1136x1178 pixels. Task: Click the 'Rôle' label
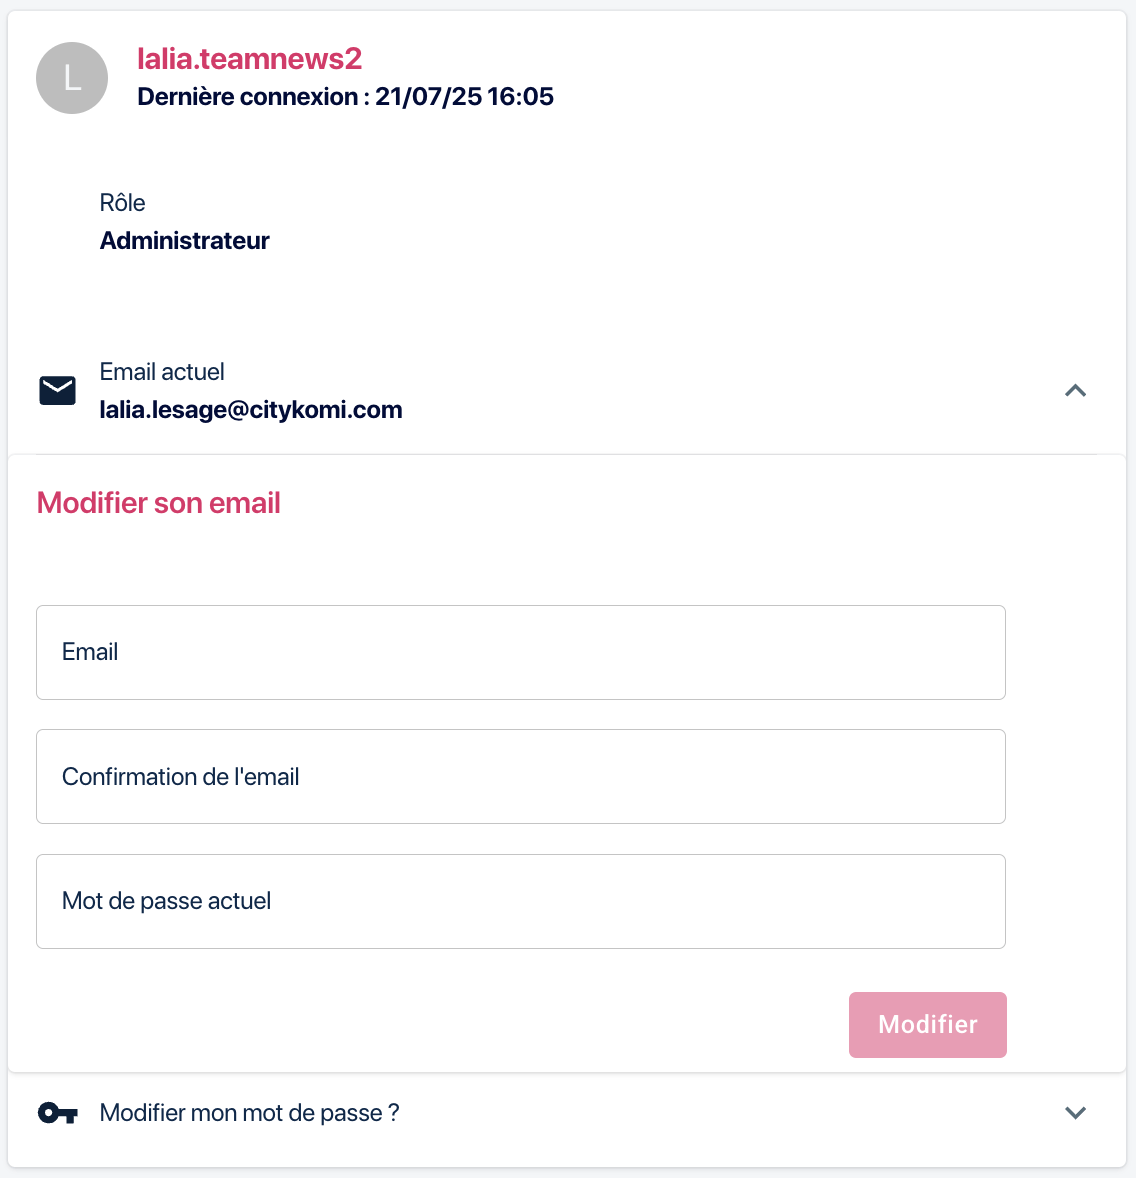click(x=122, y=203)
